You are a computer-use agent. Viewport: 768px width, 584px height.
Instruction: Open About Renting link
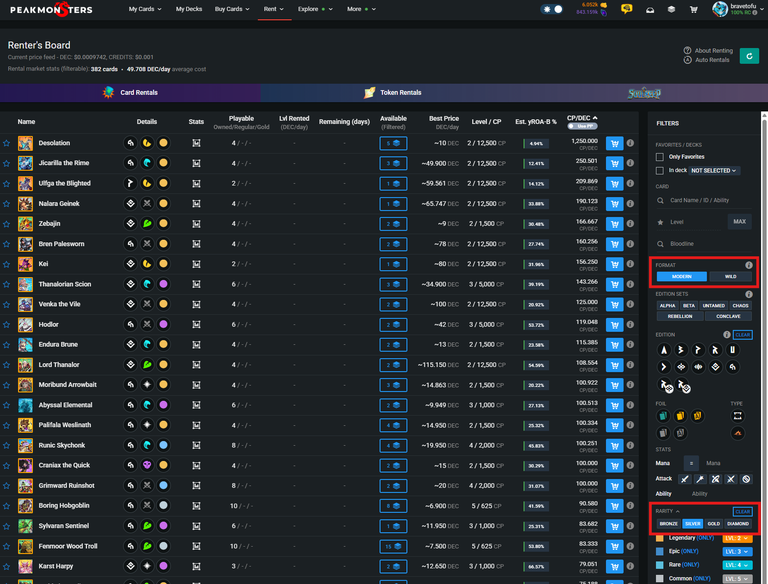click(x=708, y=50)
